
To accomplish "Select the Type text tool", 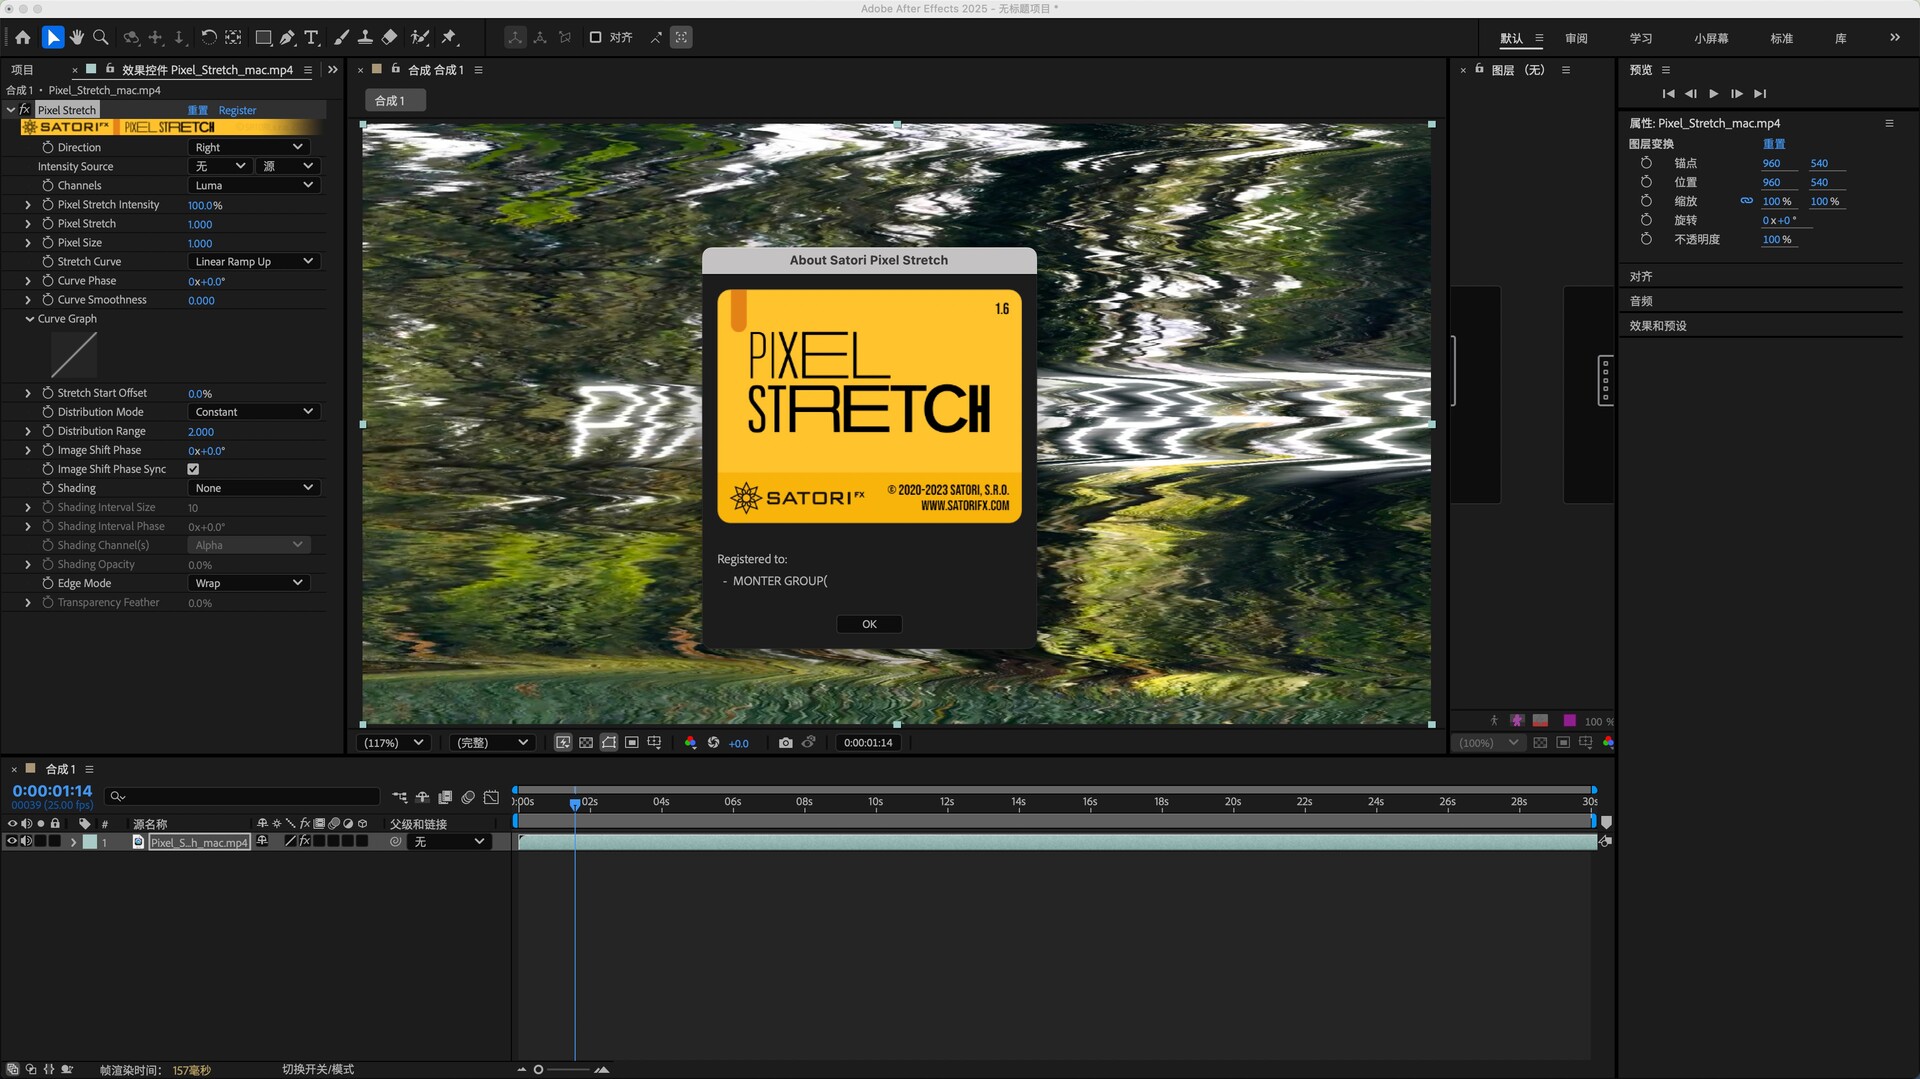I will (312, 38).
